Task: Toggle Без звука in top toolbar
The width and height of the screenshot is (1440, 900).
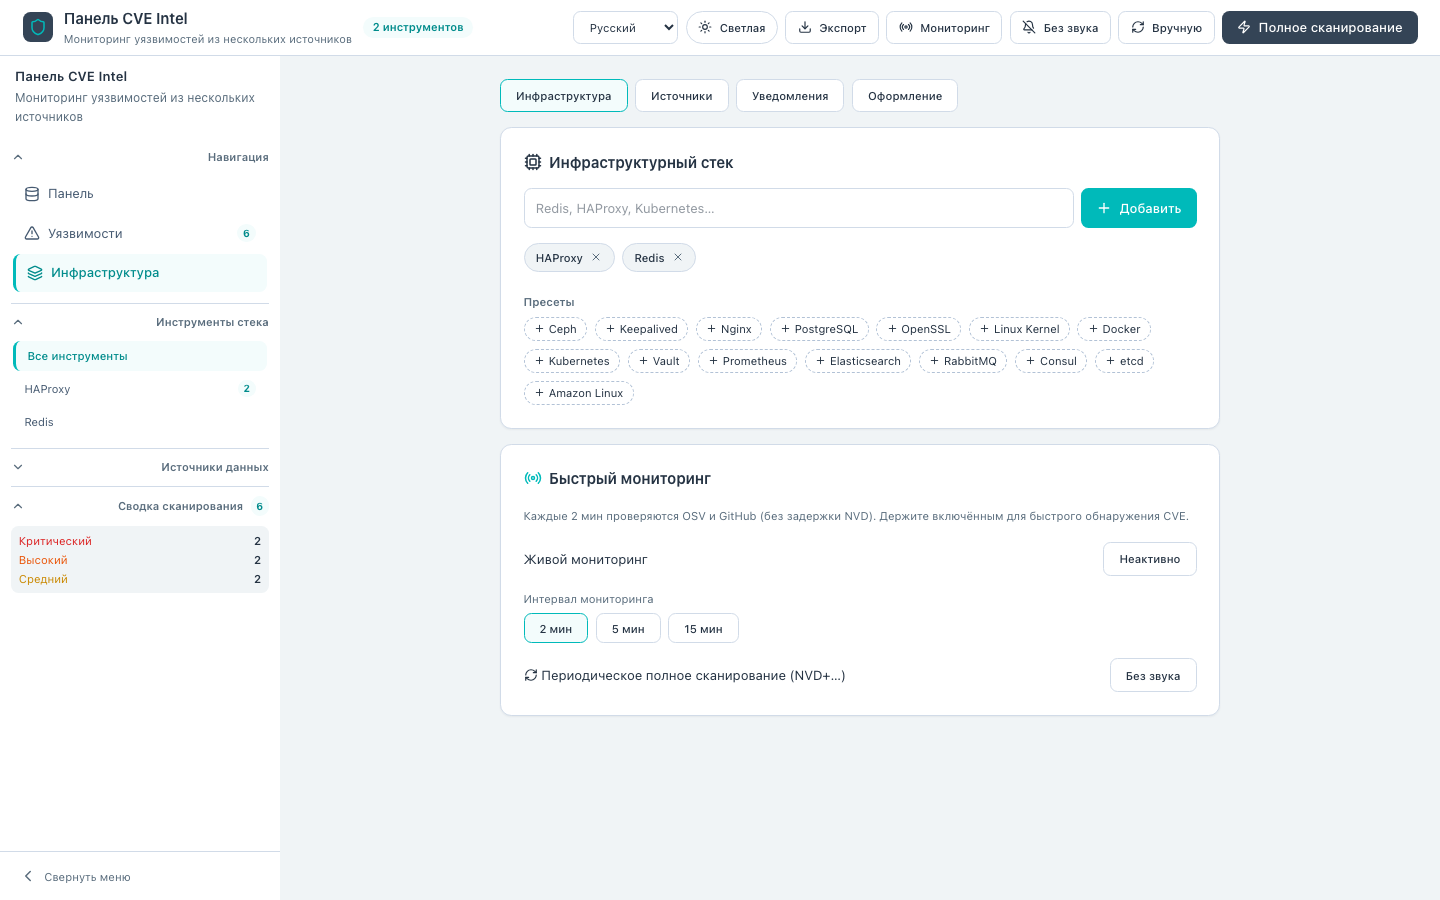Action: pos(1060,28)
